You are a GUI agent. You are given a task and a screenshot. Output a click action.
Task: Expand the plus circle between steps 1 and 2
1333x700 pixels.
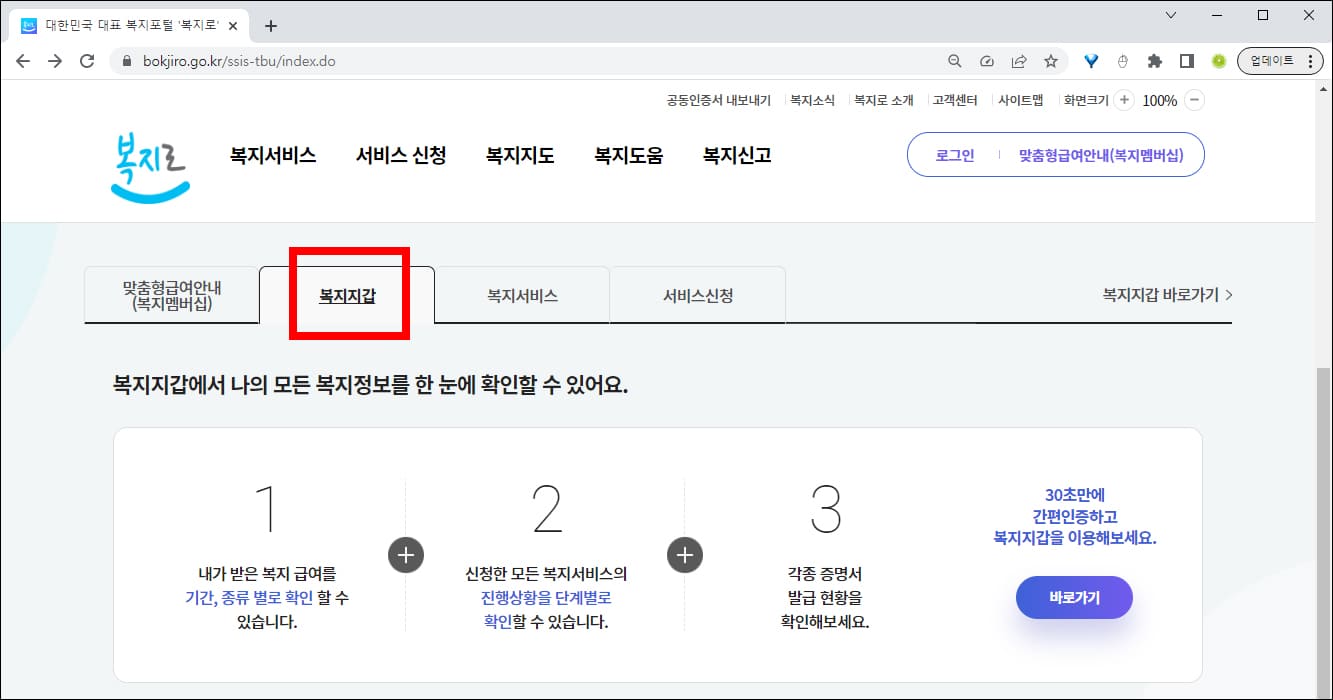405,555
